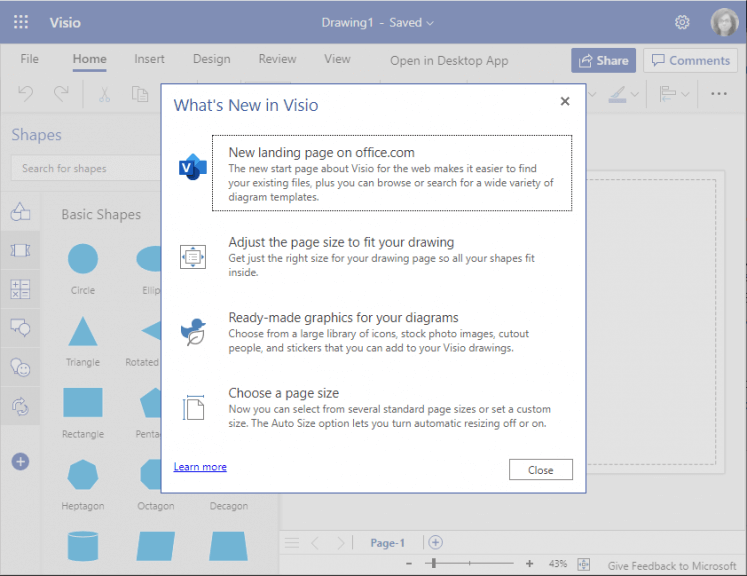This screenshot has height=576, width=747.
Task: Click the choose page size icon
Action: pos(193,407)
